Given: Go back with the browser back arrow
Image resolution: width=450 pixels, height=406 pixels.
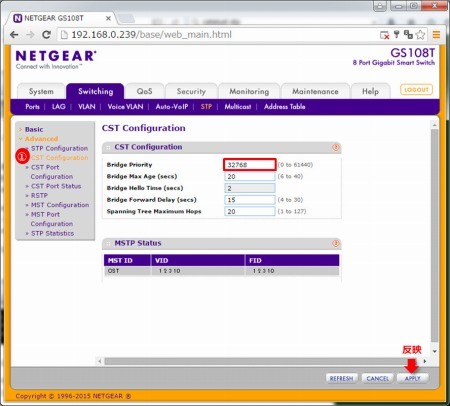Looking at the screenshot, I should tap(14, 35).
